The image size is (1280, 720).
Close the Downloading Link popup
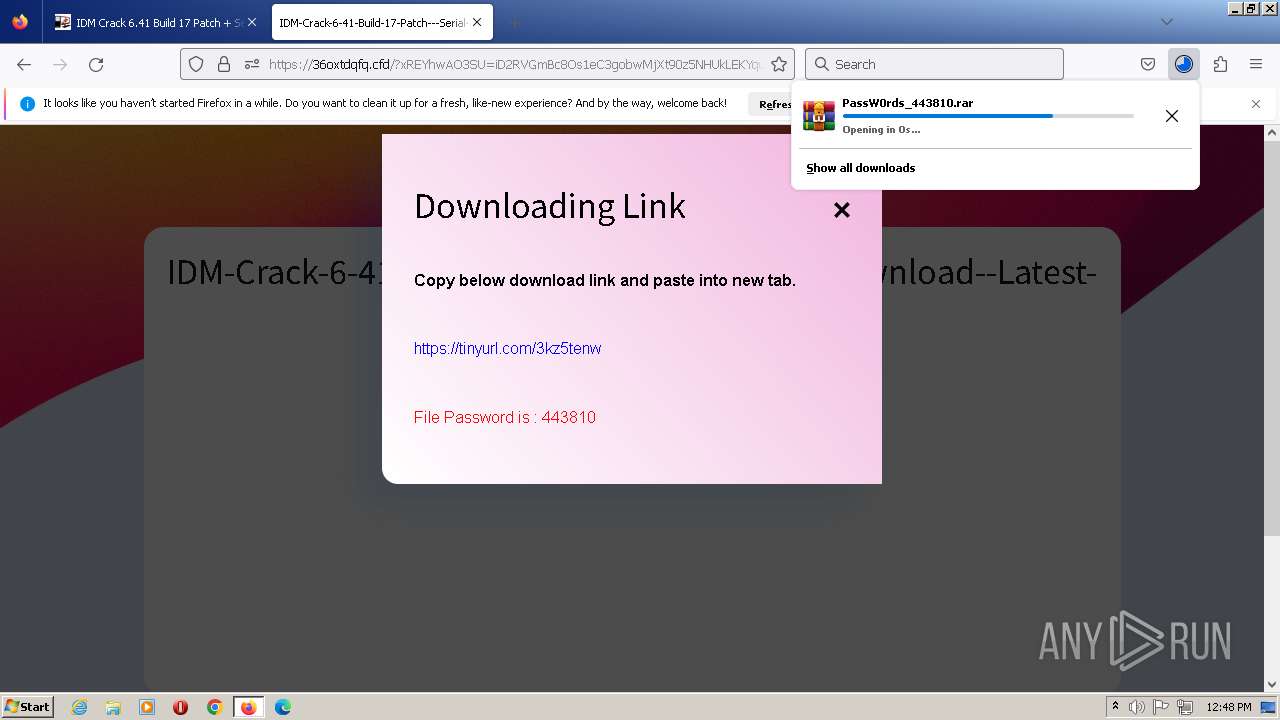842,210
